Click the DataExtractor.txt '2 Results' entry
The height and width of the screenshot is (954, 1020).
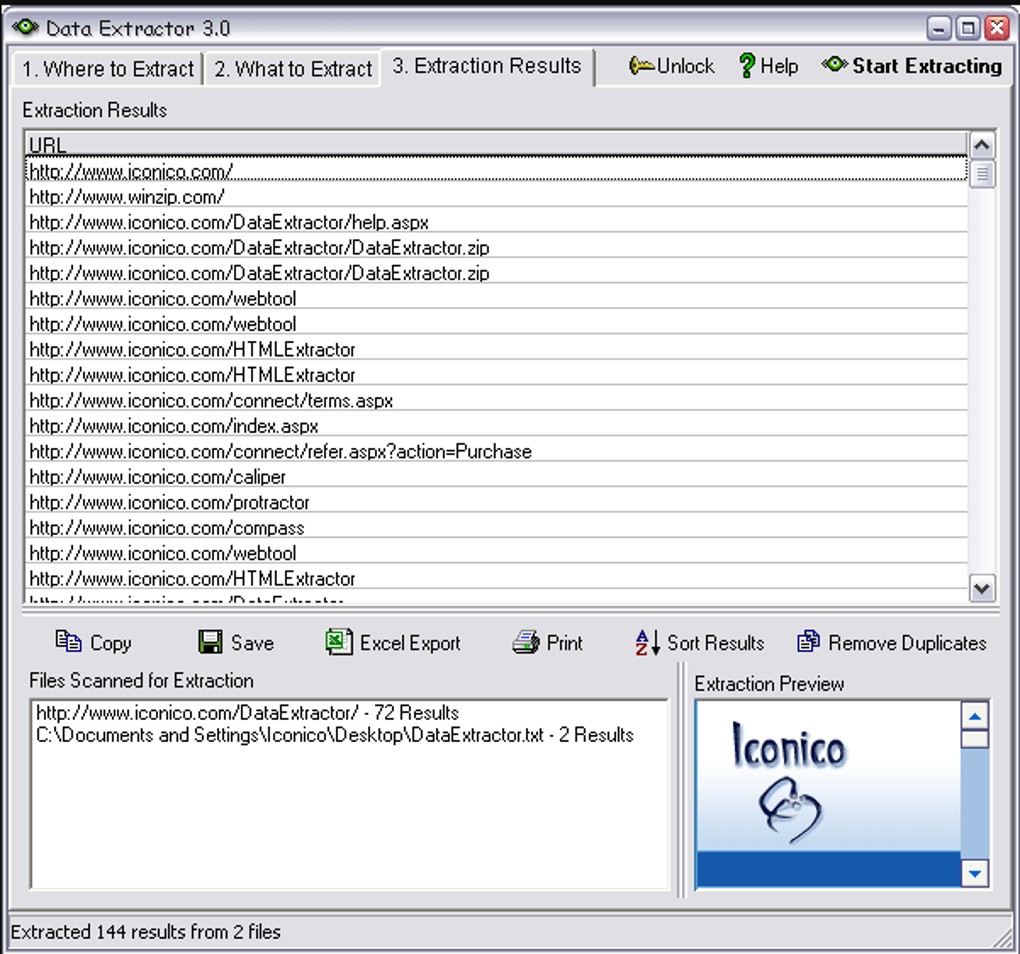coord(334,735)
